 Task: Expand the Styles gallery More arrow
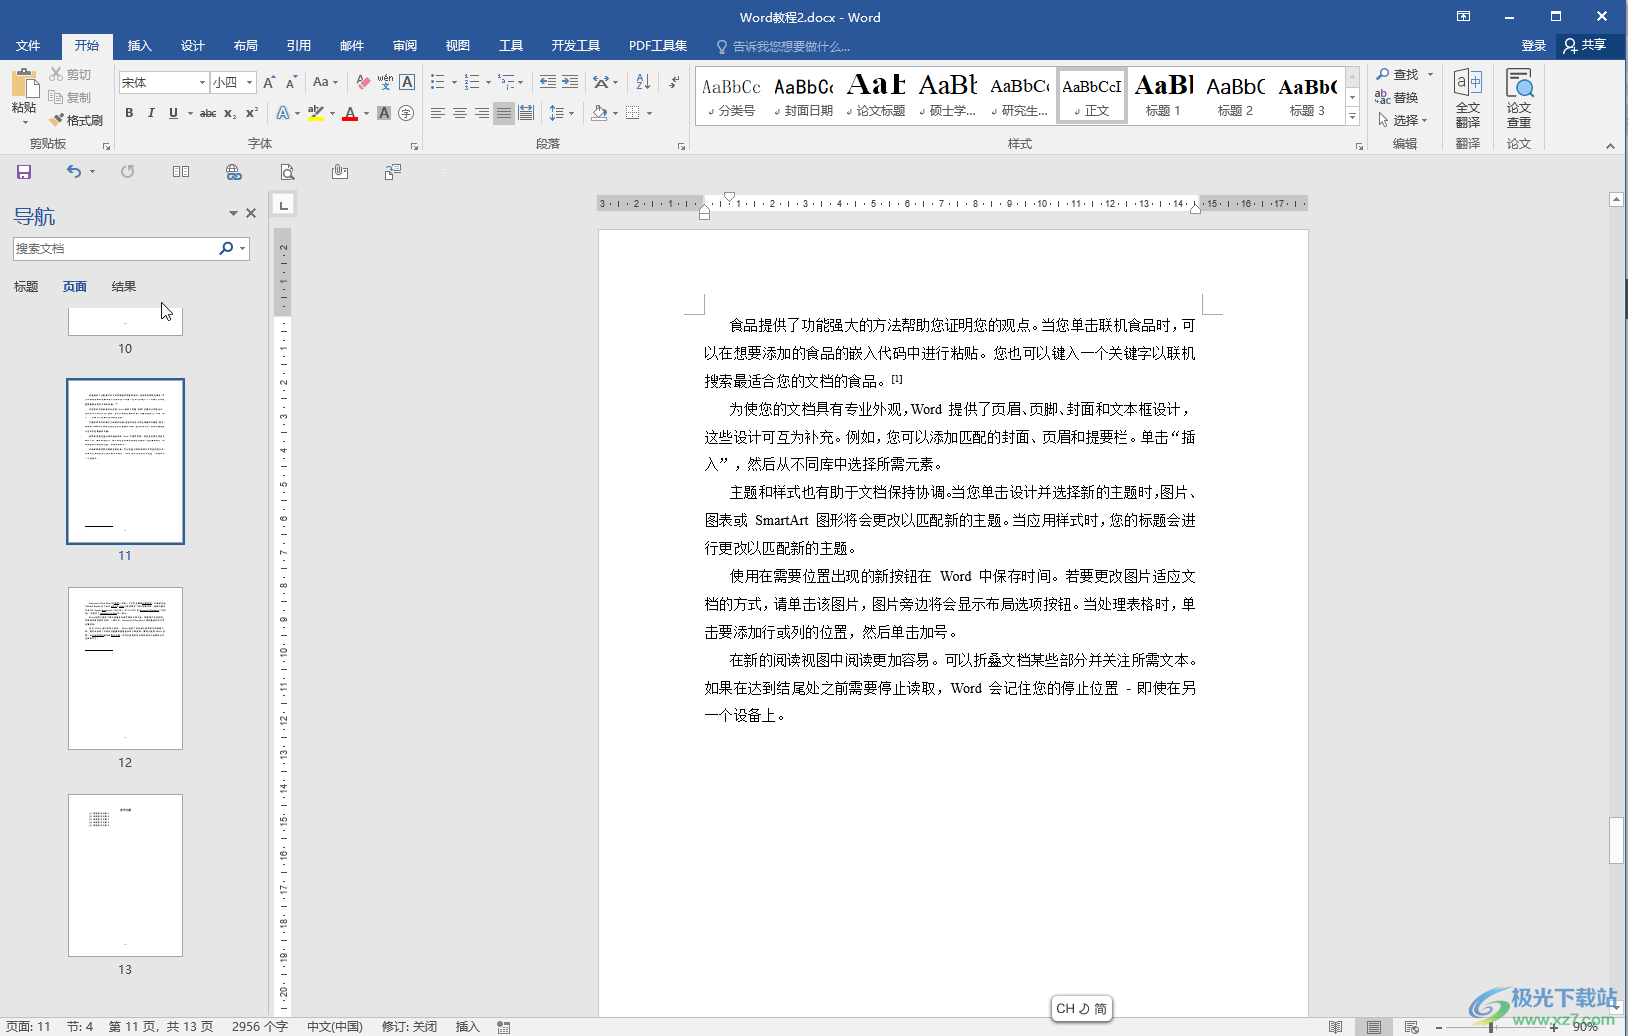pos(1352,117)
